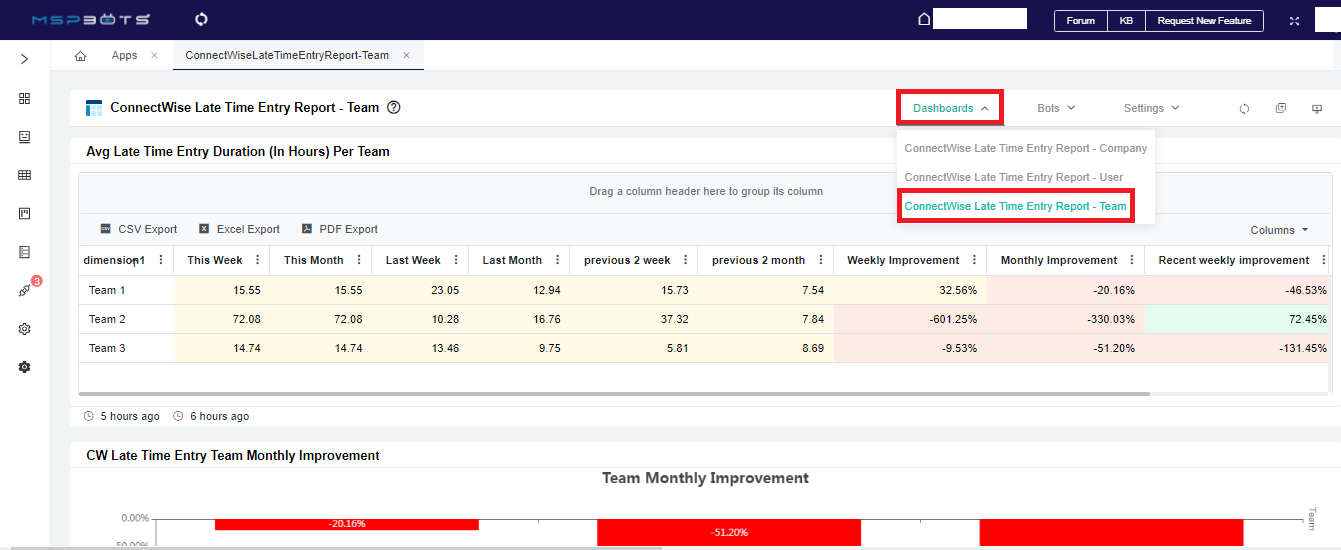Collapse the Dashboards dropdown

950,108
